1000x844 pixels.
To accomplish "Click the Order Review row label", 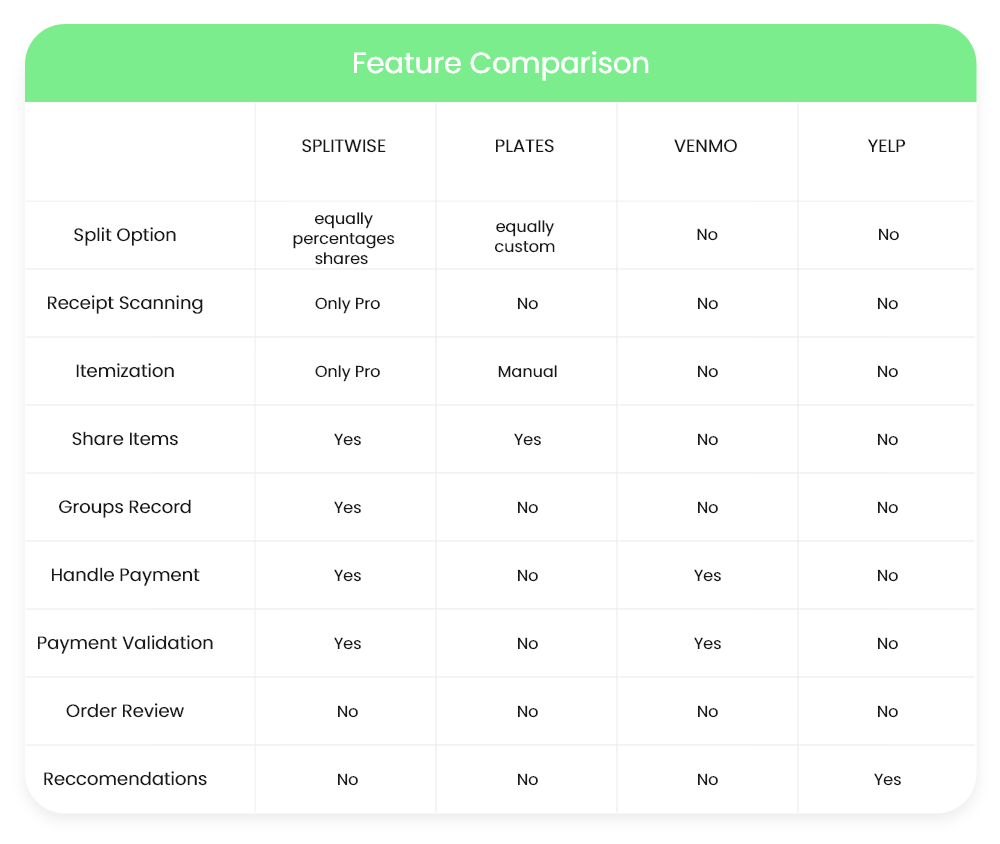I will click(125, 711).
